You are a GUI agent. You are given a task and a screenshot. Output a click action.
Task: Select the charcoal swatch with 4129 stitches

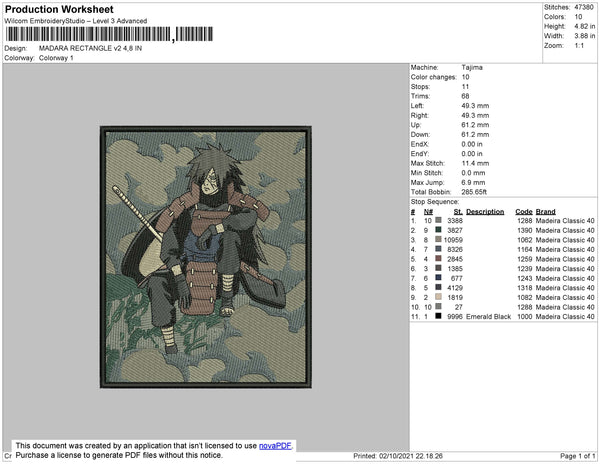tap(439, 287)
